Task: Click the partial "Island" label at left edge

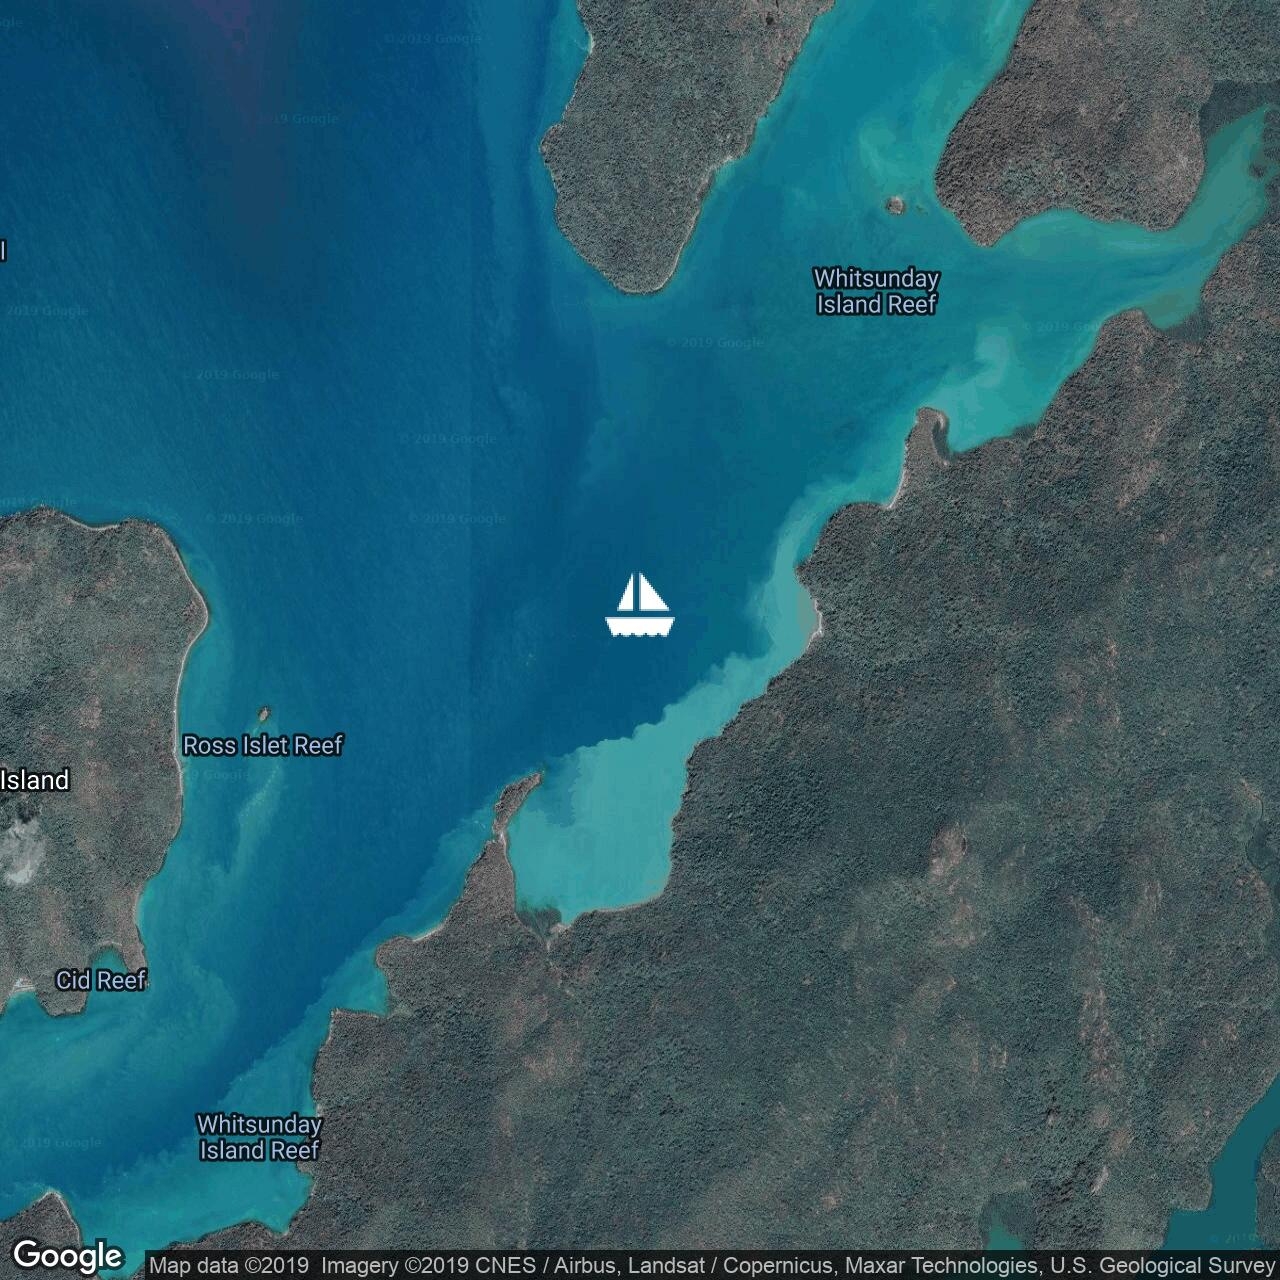Action: (35, 780)
